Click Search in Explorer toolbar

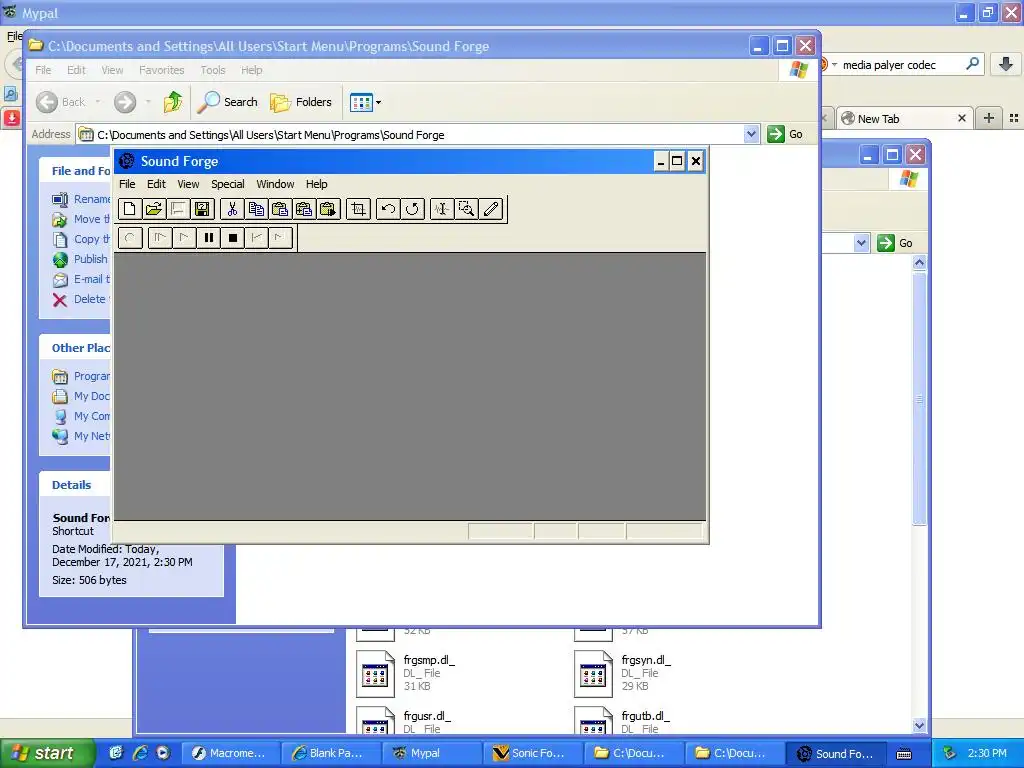[x=227, y=102]
